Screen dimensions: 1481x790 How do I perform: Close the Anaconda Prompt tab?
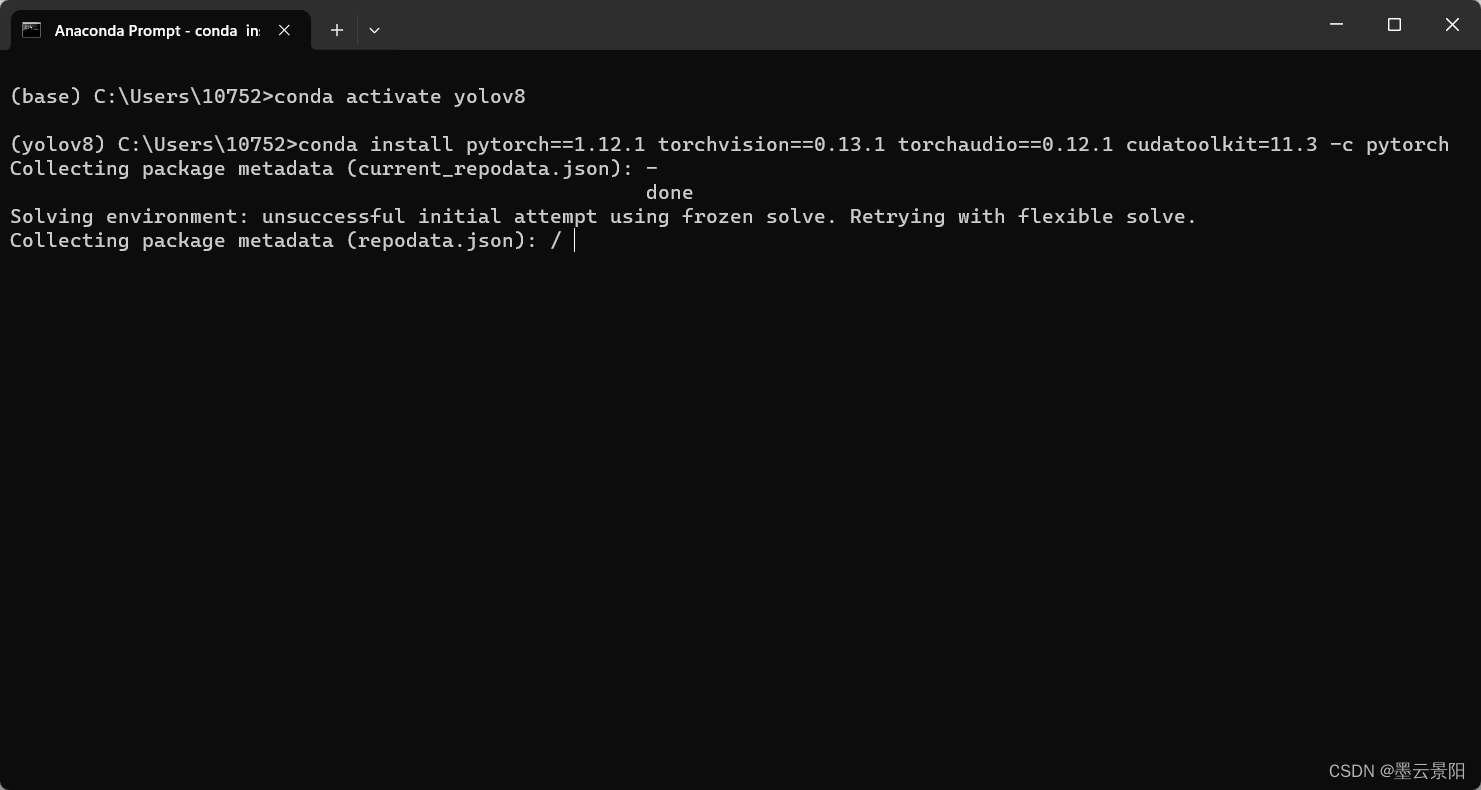(283, 29)
